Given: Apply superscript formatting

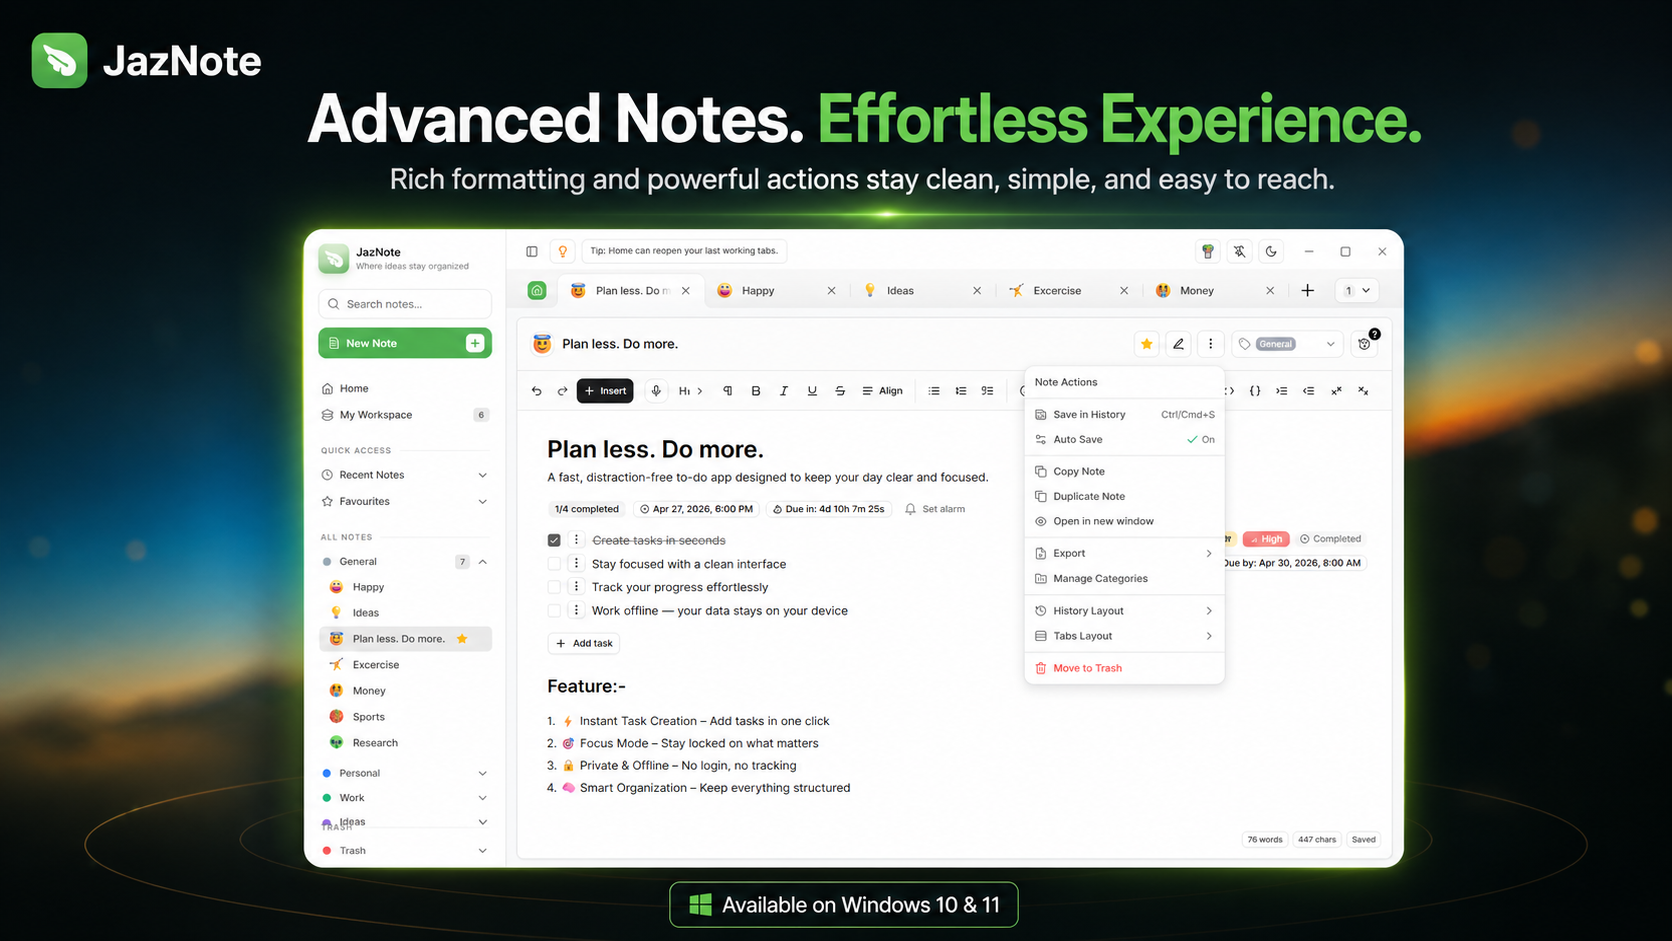Looking at the screenshot, I should tap(1336, 391).
